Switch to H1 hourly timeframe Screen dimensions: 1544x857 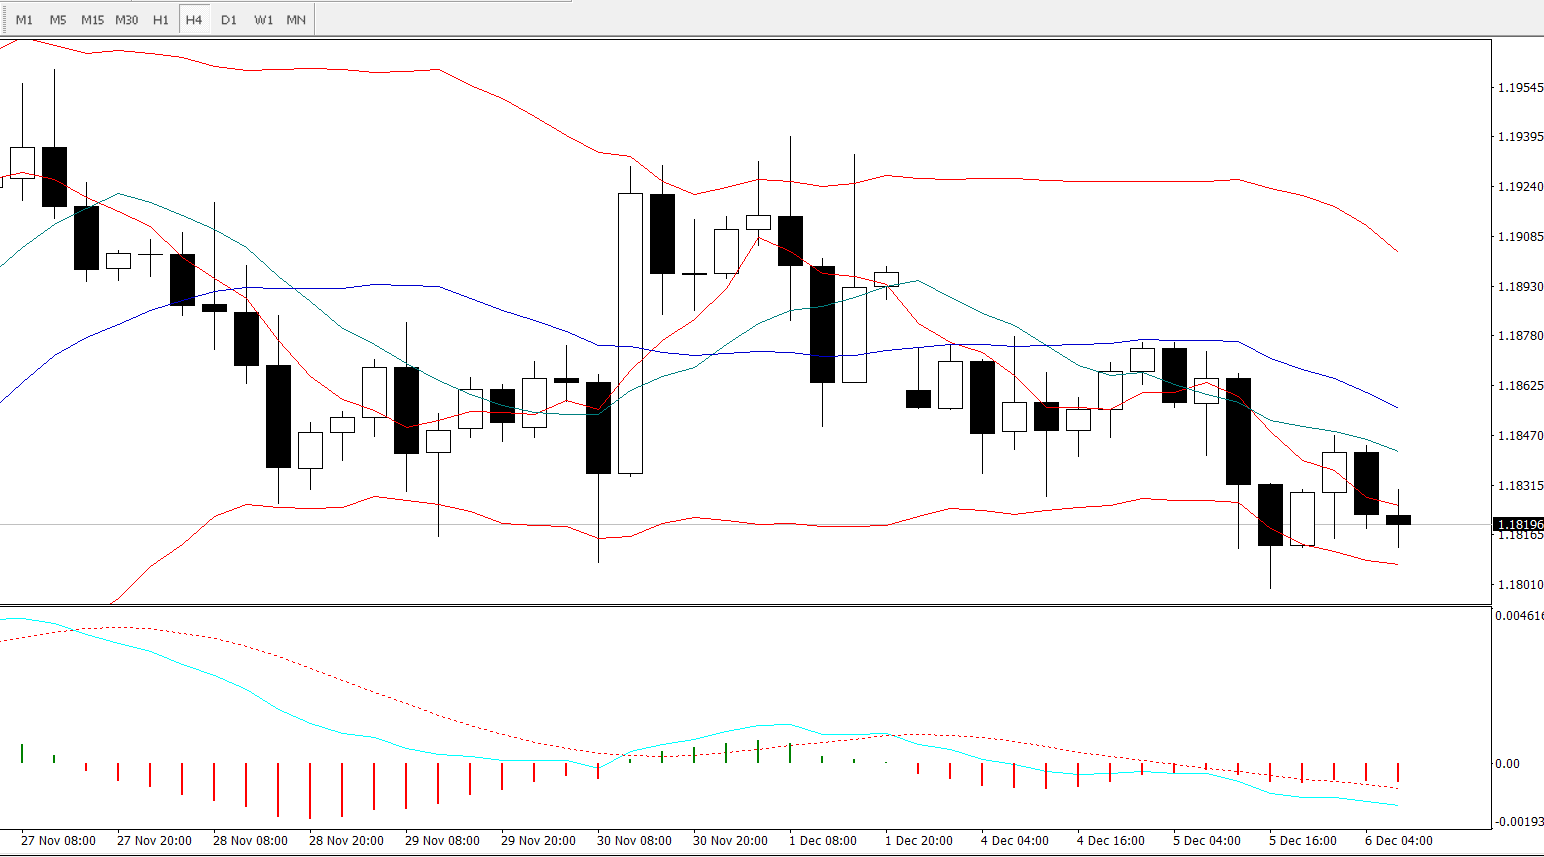click(161, 20)
